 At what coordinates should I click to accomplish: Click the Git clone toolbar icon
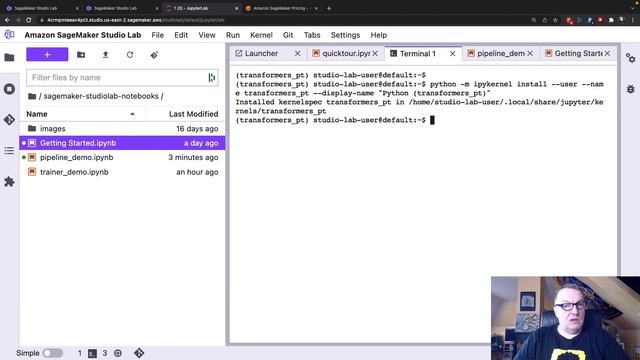[154, 55]
